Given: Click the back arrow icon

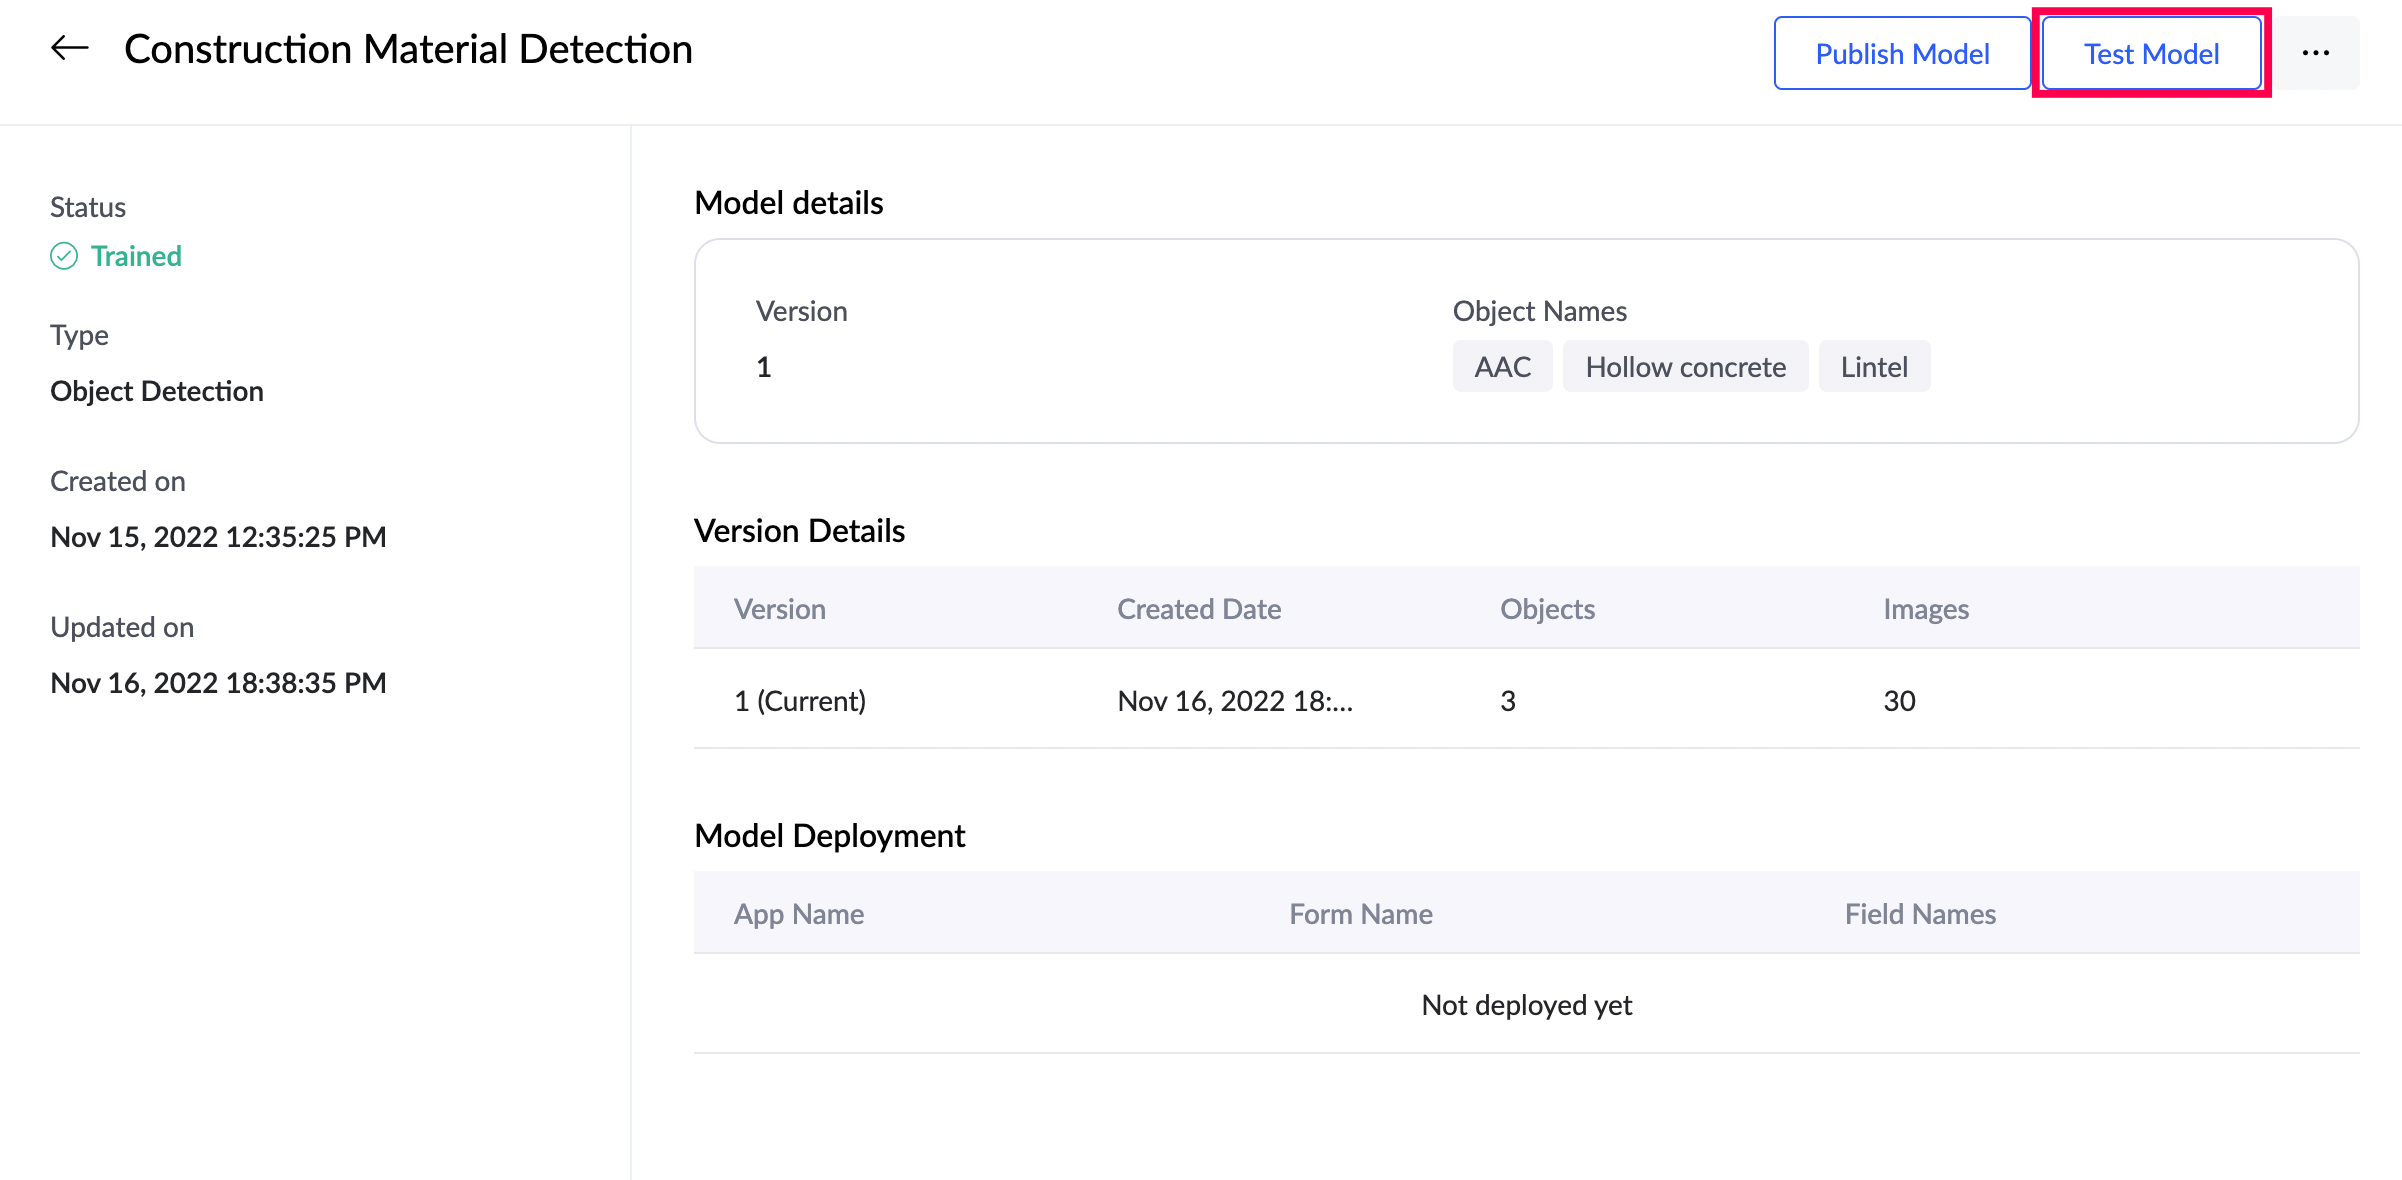Looking at the screenshot, I should pyautogui.click(x=70, y=48).
